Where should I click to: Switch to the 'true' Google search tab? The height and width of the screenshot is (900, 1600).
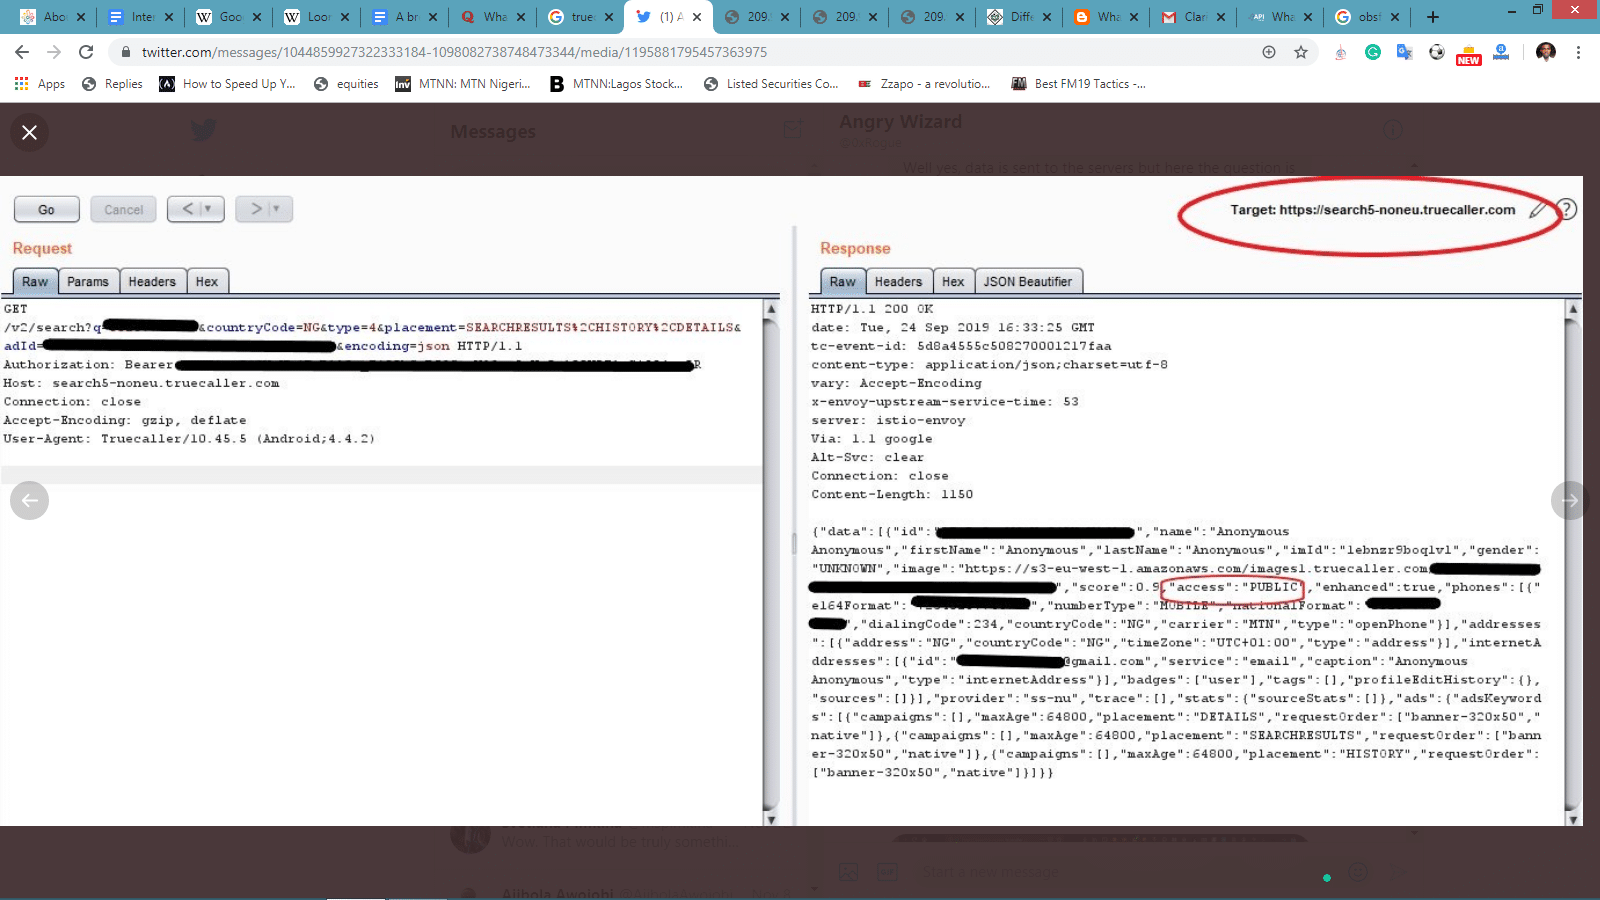[x=579, y=17]
